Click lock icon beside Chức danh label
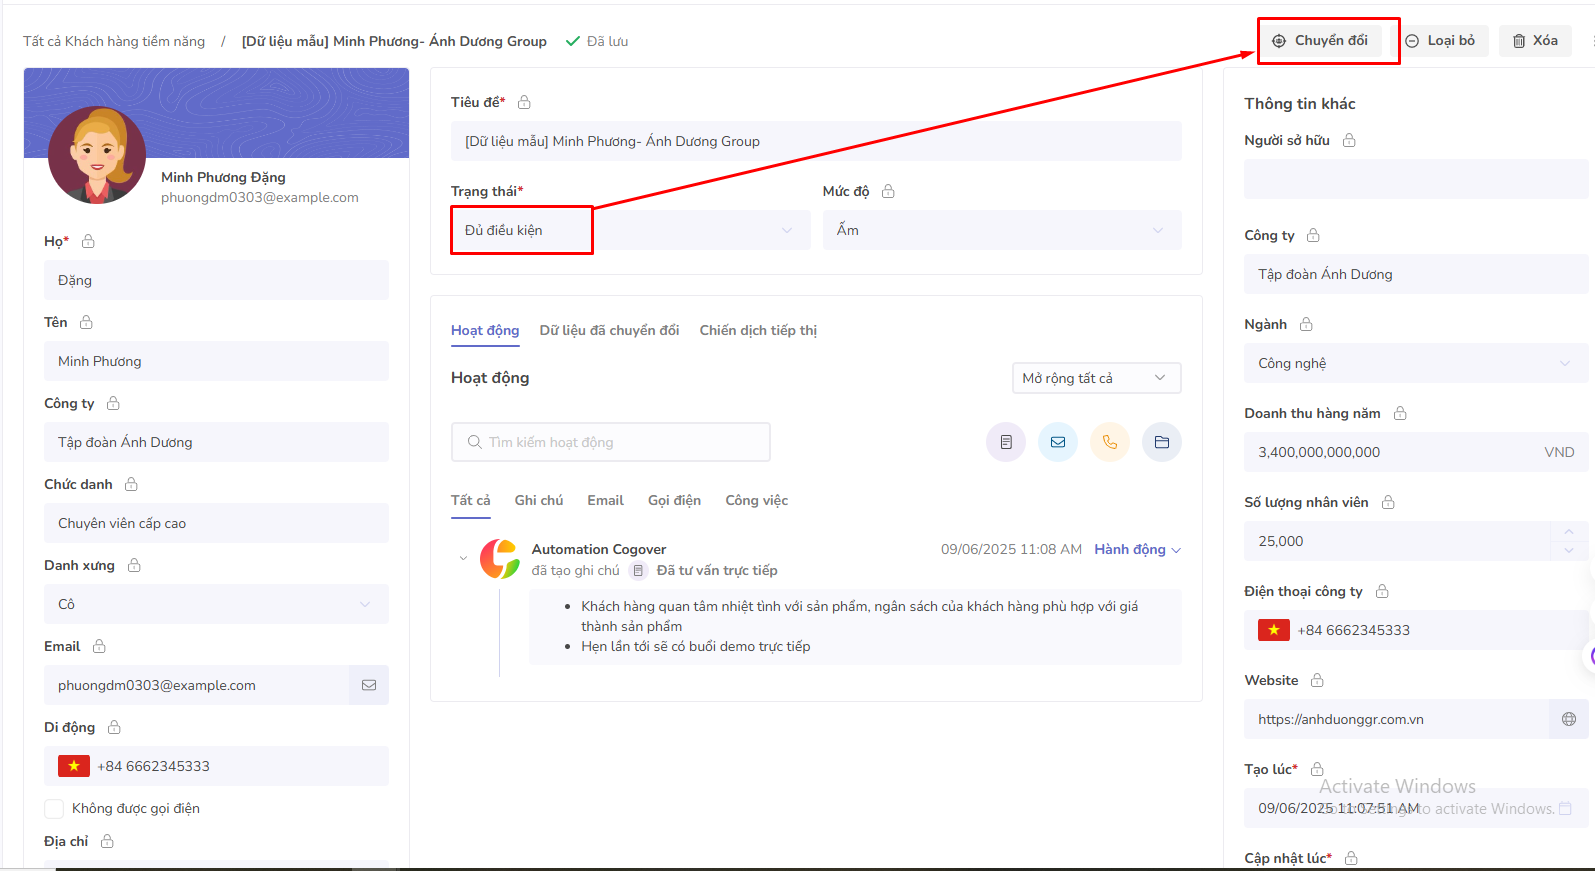 pos(131,484)
